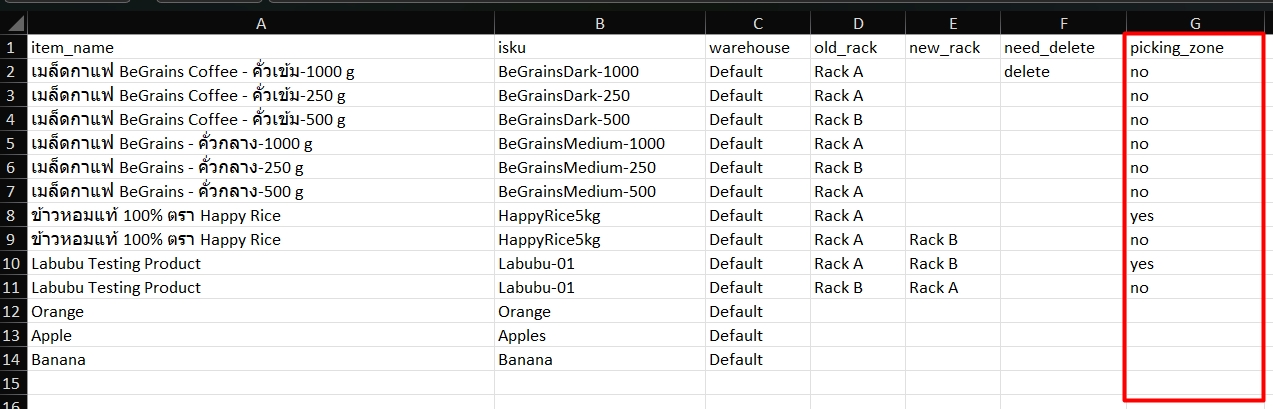Image resolution: width=1273 pixels, height=409 pixels.
Task: Select the row 15 header number
Action: point(14,383)
